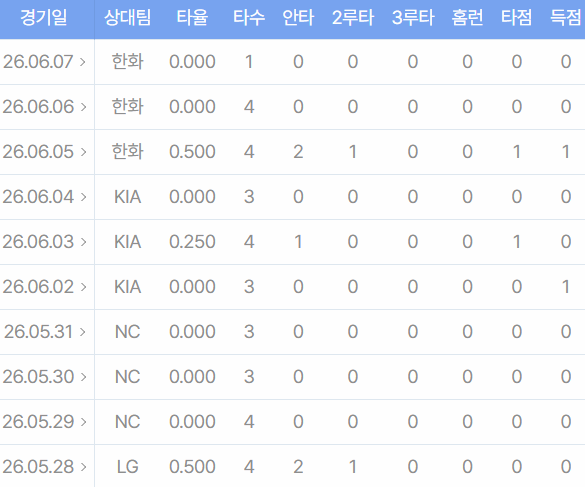This screenshot has width=585, height=487.
Task: Click the 타수 column header
Action: point(249,18)
